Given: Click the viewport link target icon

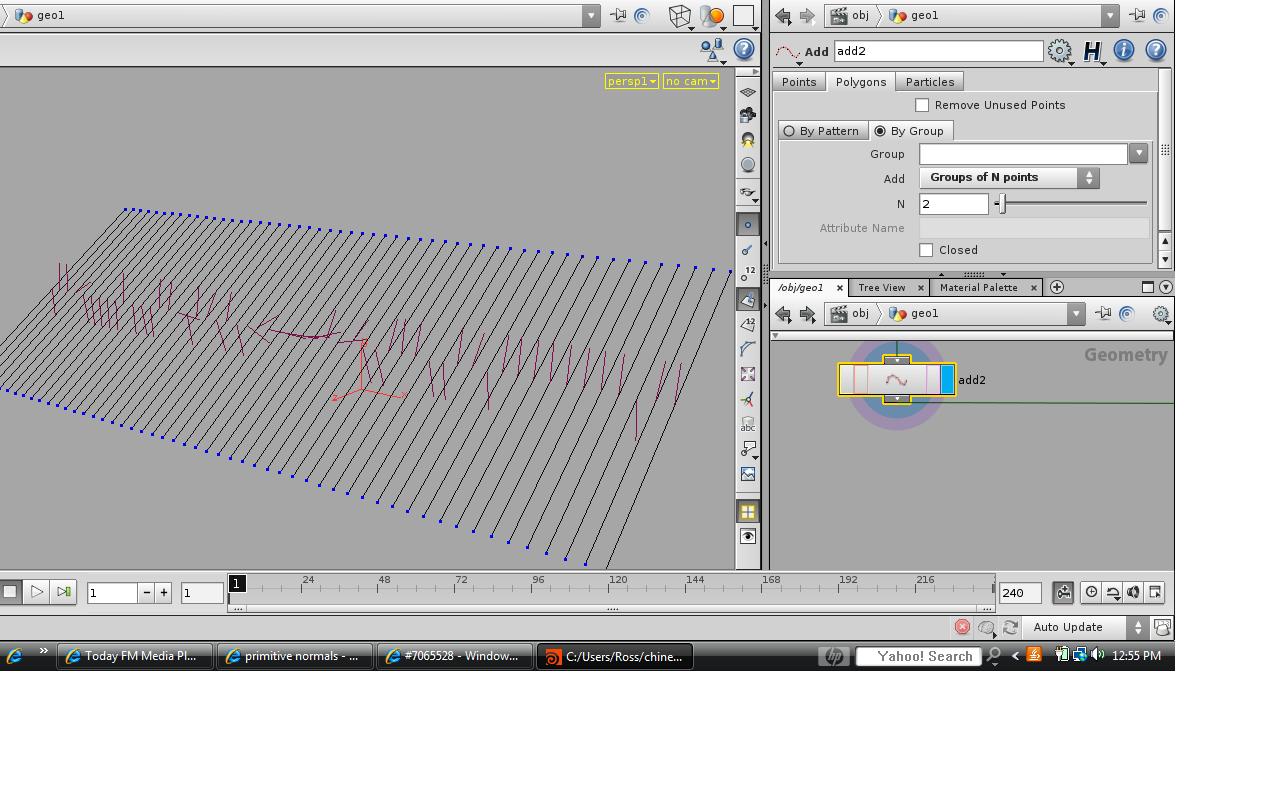Looking at the screenshot, I should click(x=642, y=15).
